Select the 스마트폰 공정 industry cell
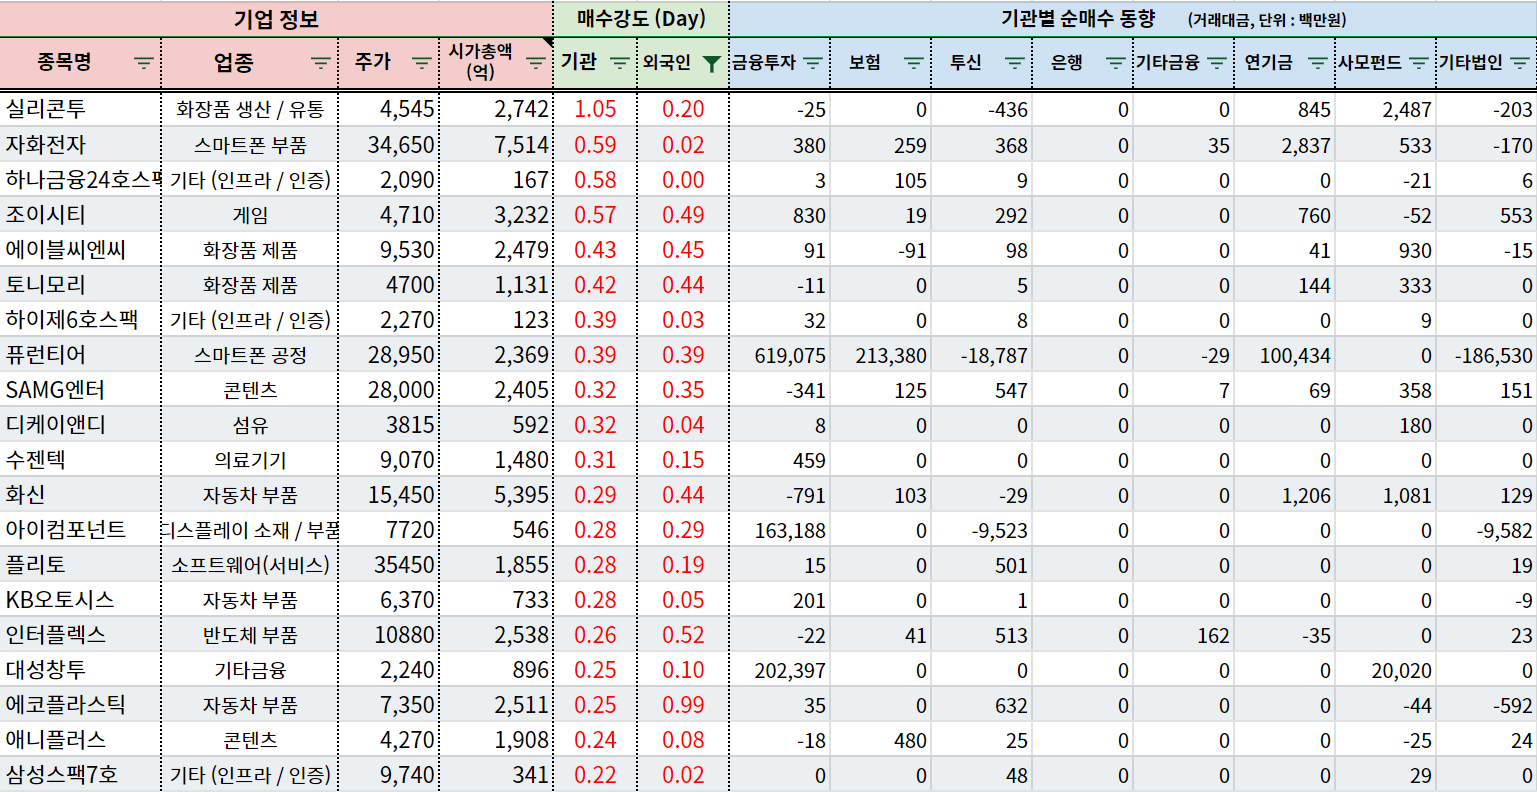The image size is (1537, 792). (250, 354)
